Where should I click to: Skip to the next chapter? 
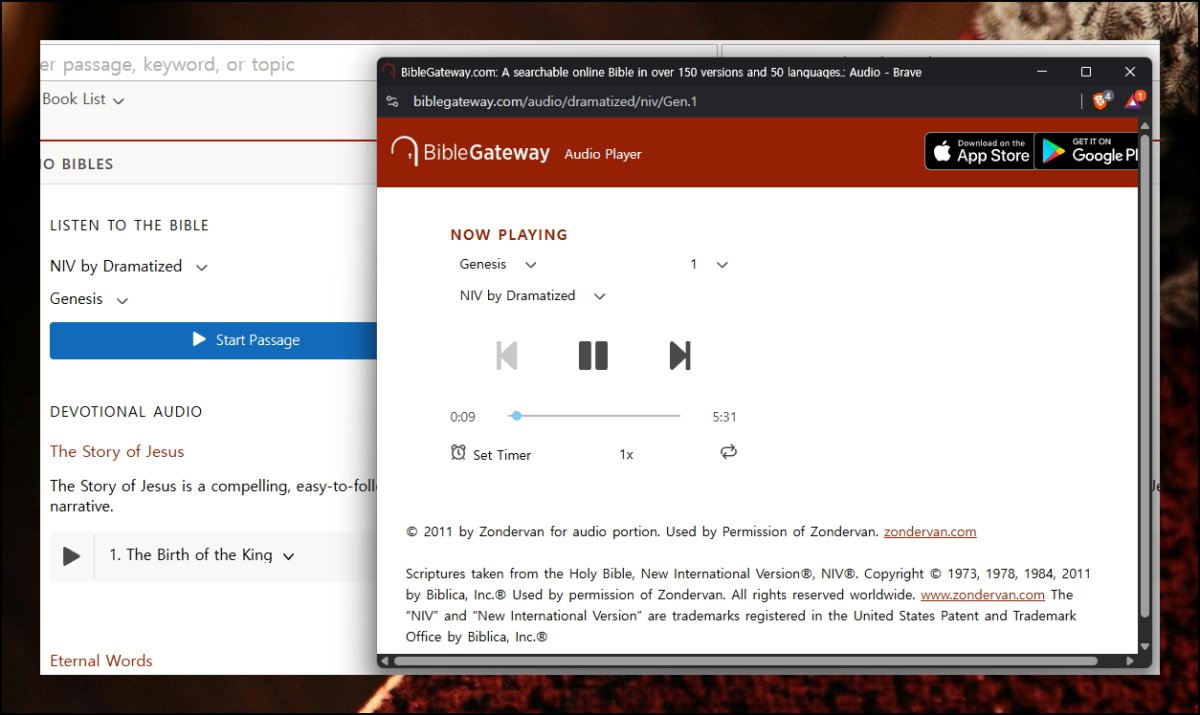(680, 356)
